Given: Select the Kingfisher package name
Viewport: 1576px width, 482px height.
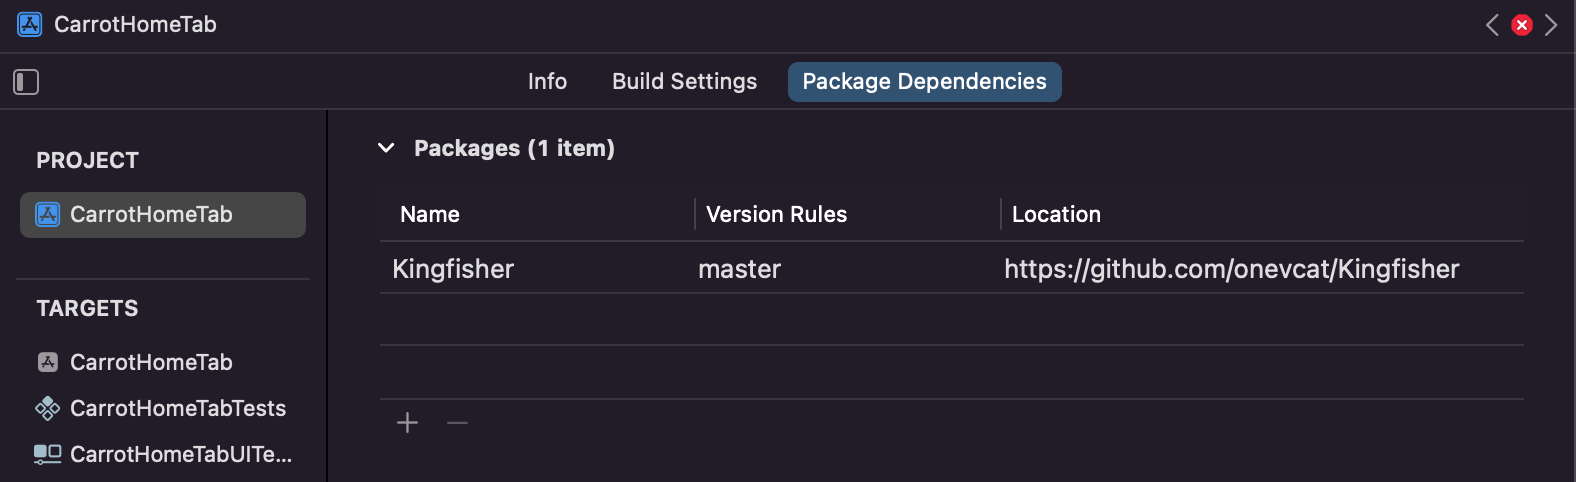Looking at the screenshot, I should coord(453,269).
